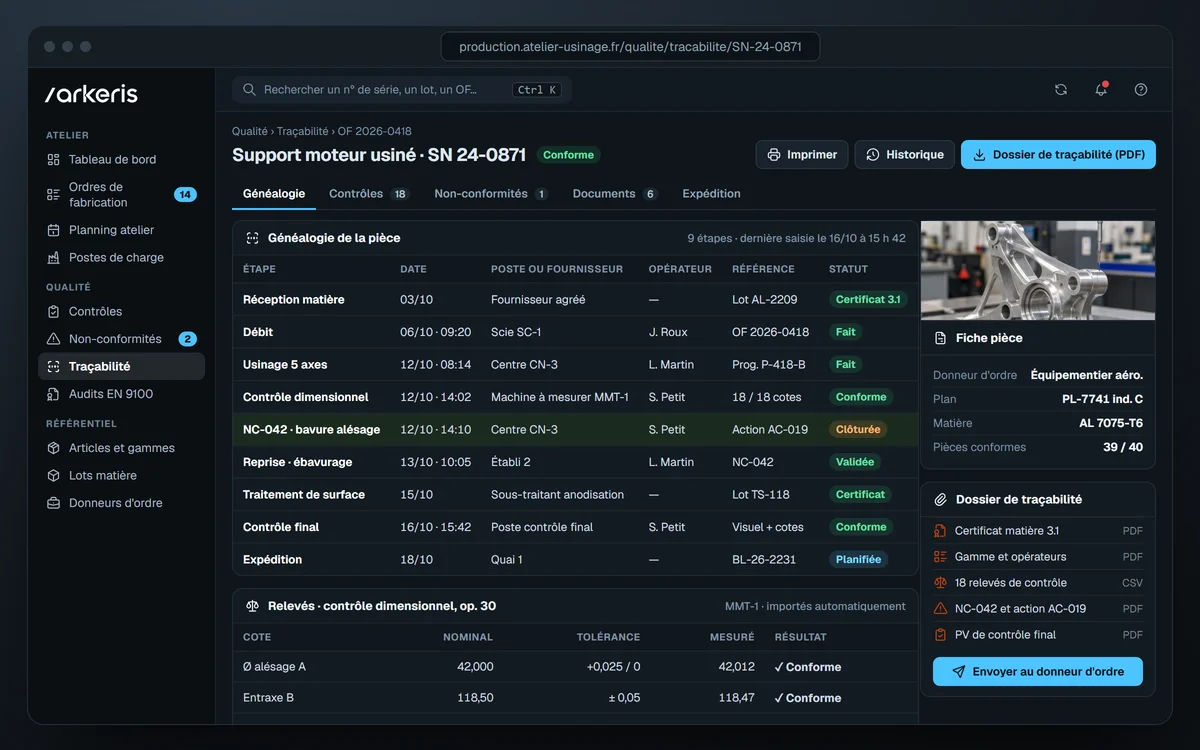Click the Imprimer button
The image size is (1200, 750).
point(802,155)
